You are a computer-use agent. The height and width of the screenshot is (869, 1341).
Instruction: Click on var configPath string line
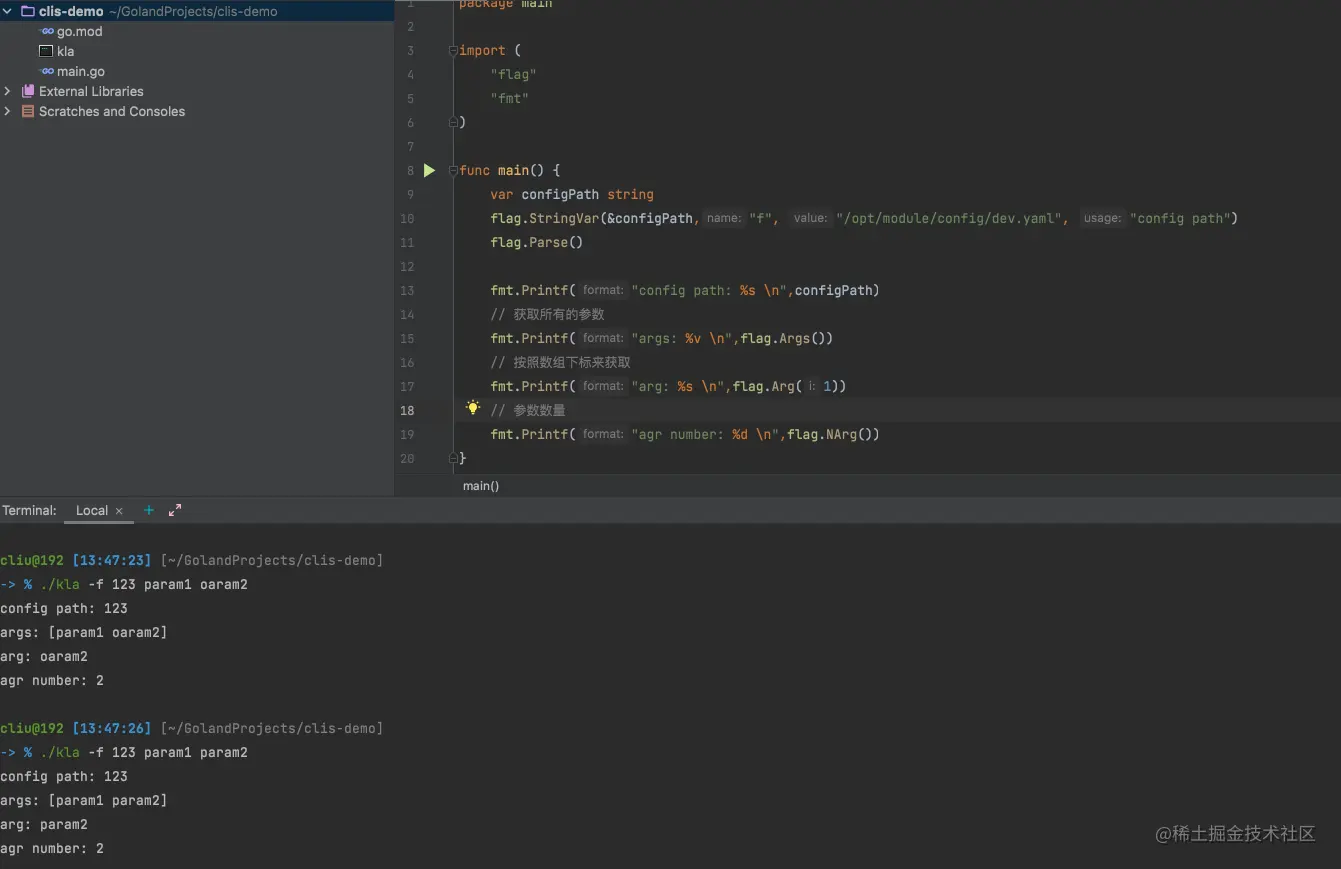(x=572, y=194)
